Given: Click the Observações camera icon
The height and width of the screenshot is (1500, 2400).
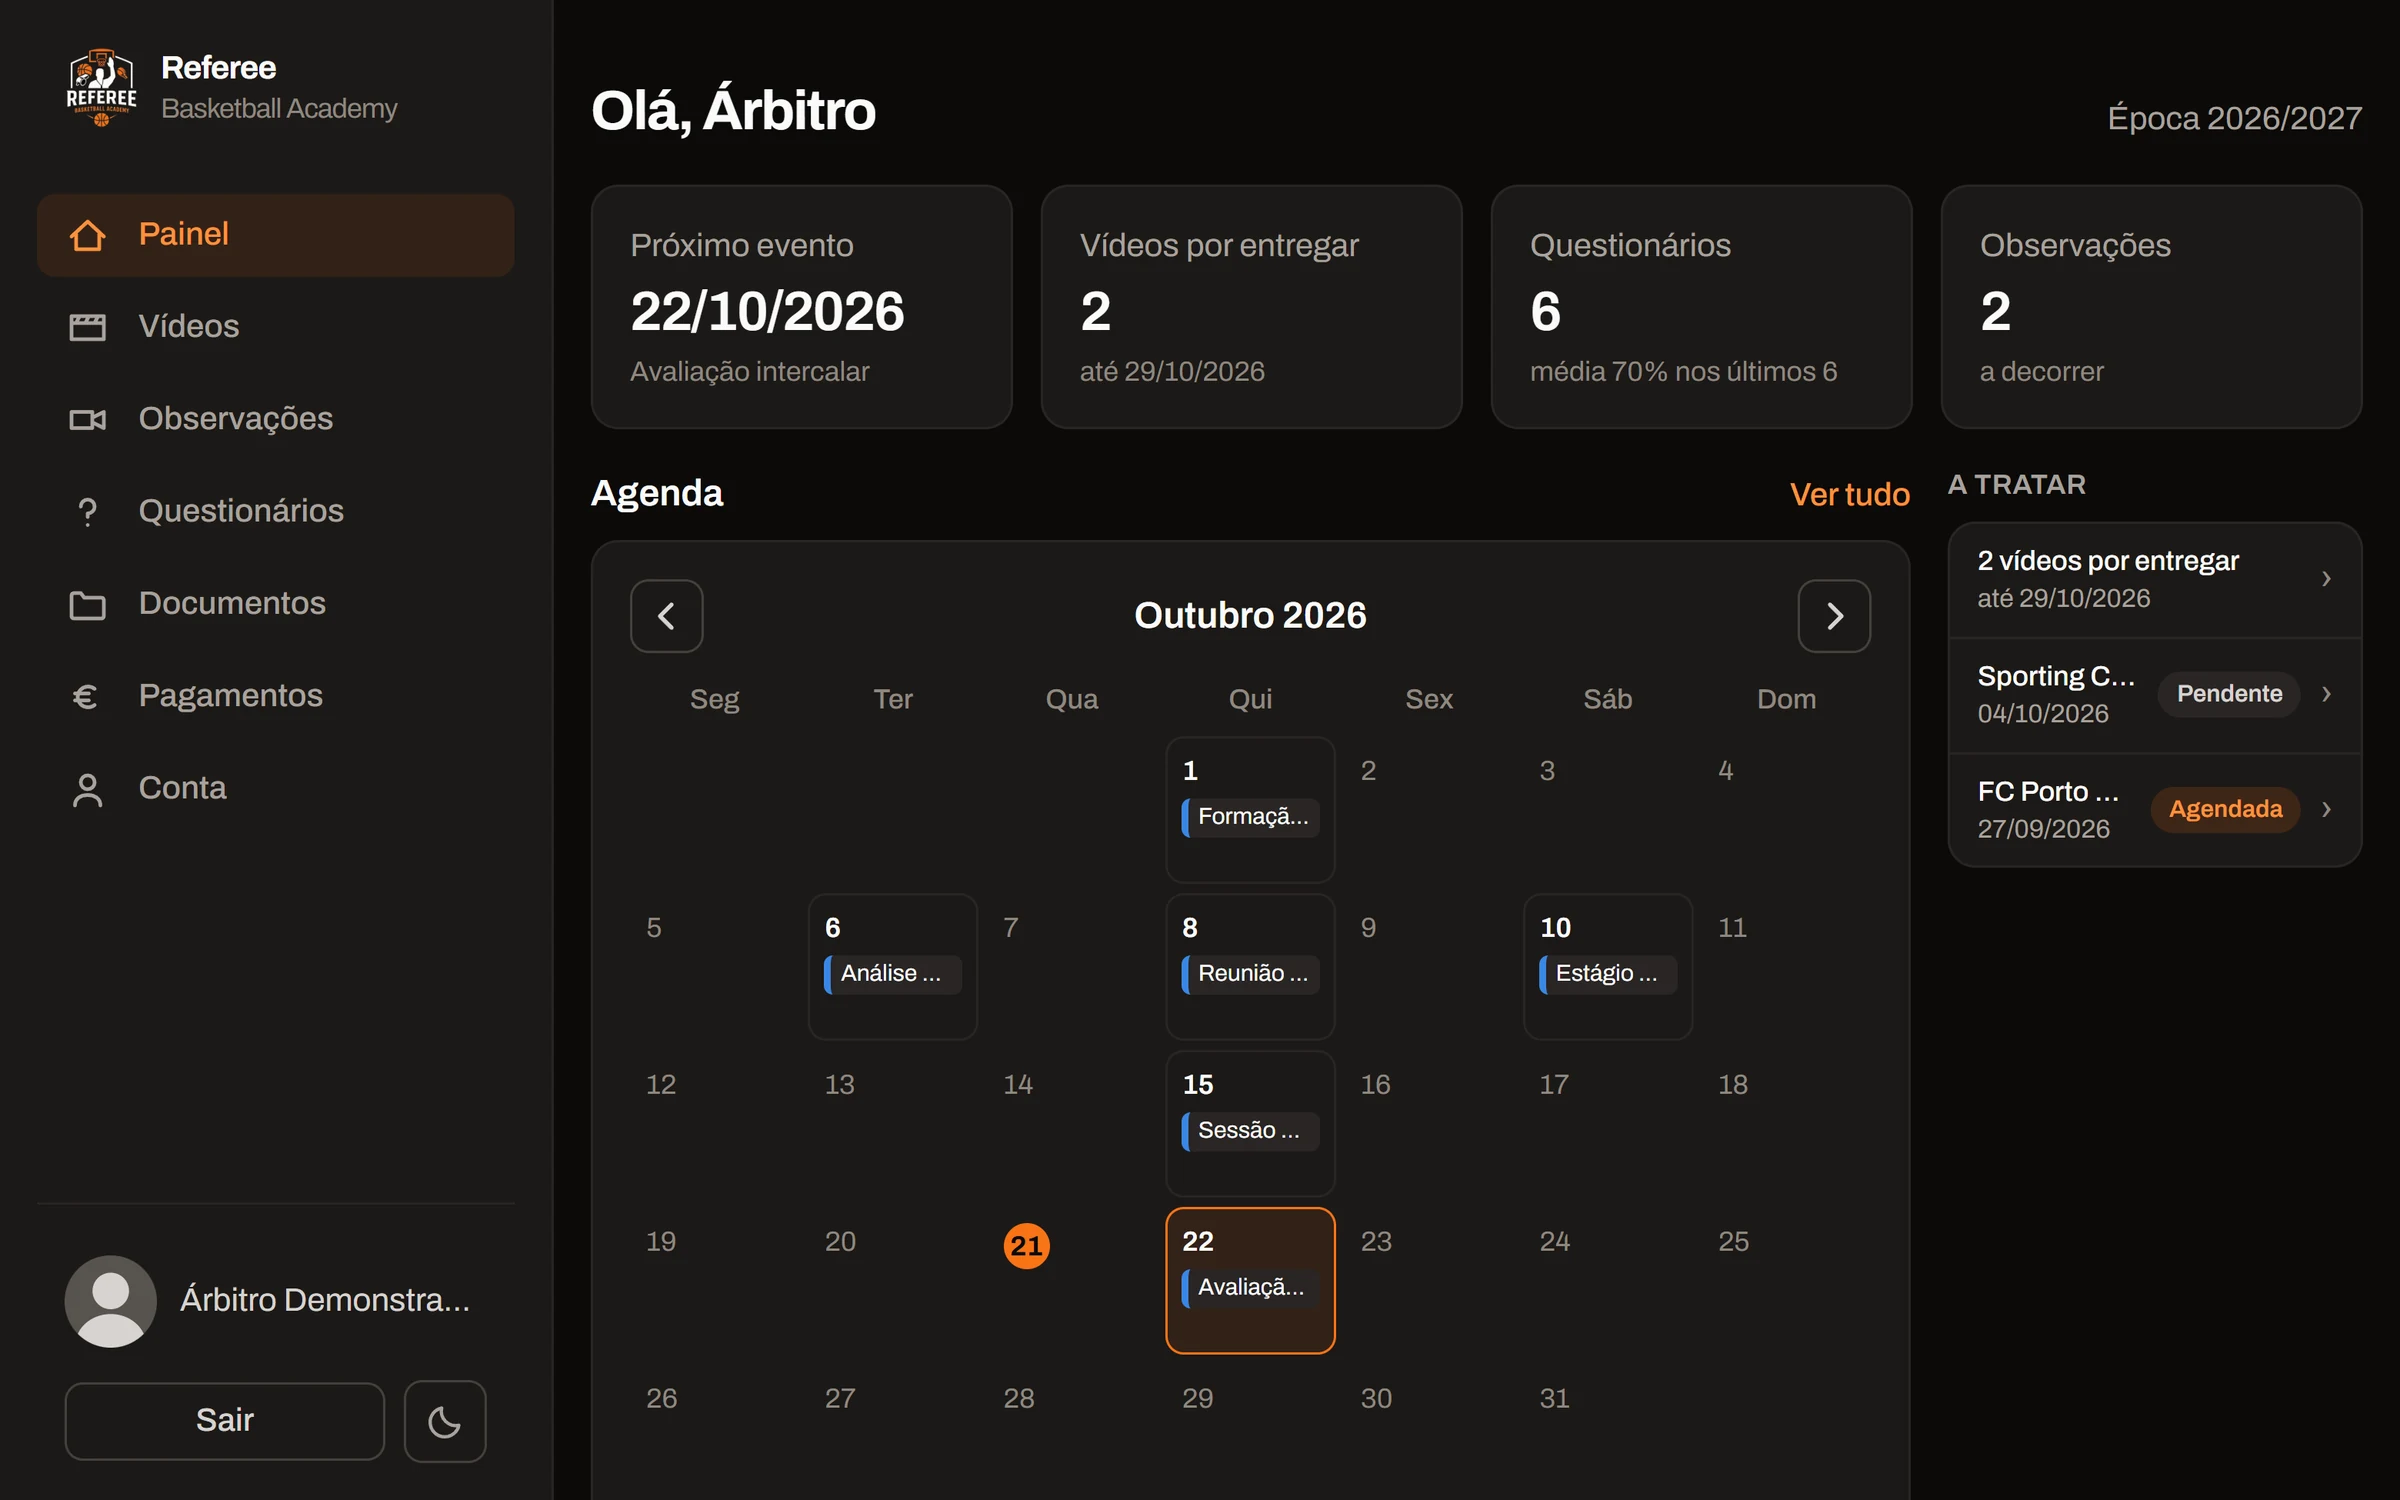Looking at the screenshot, I should coord(88,419).
